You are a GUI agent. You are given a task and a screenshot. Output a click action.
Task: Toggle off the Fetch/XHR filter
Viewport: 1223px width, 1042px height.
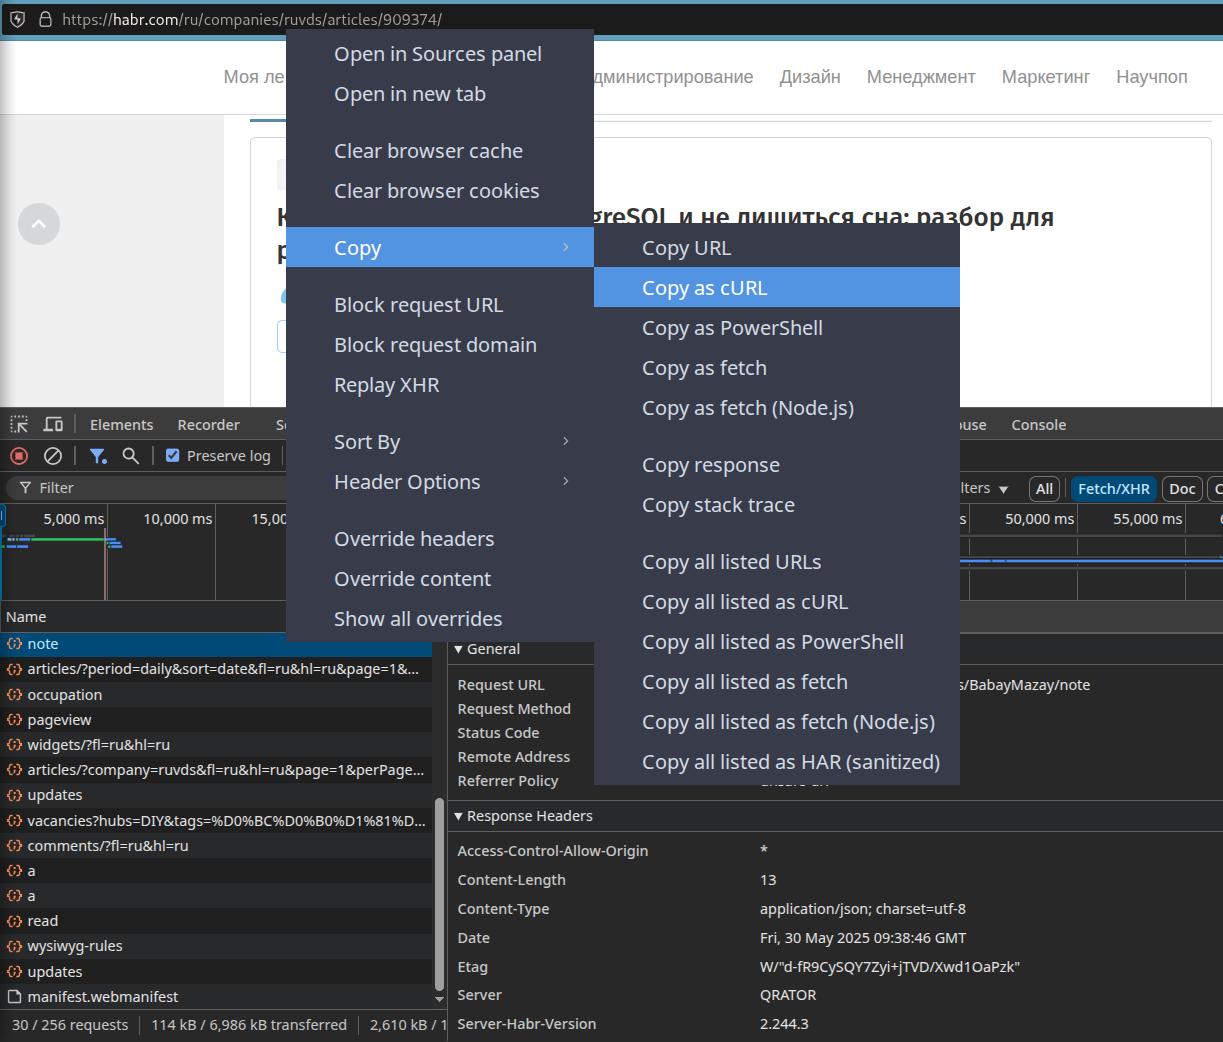(1113, 489)
